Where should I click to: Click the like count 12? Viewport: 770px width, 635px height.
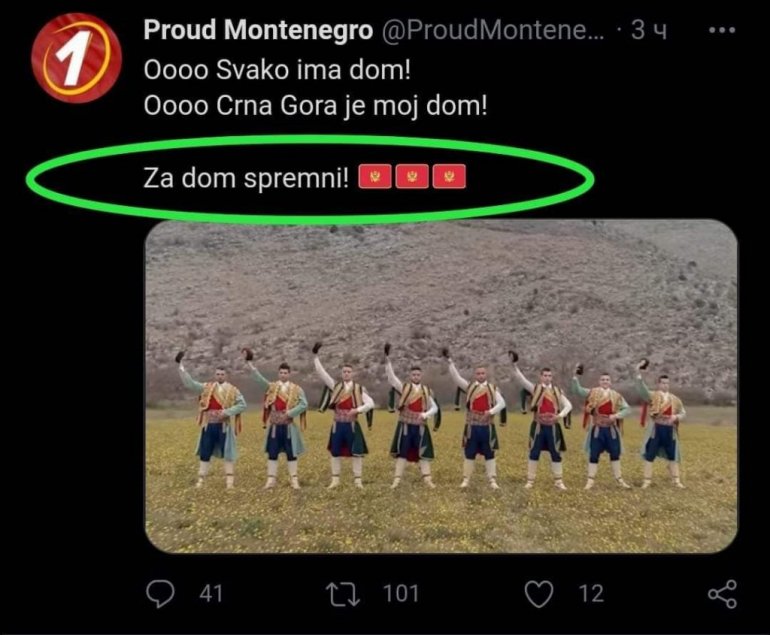pos(591,594)
